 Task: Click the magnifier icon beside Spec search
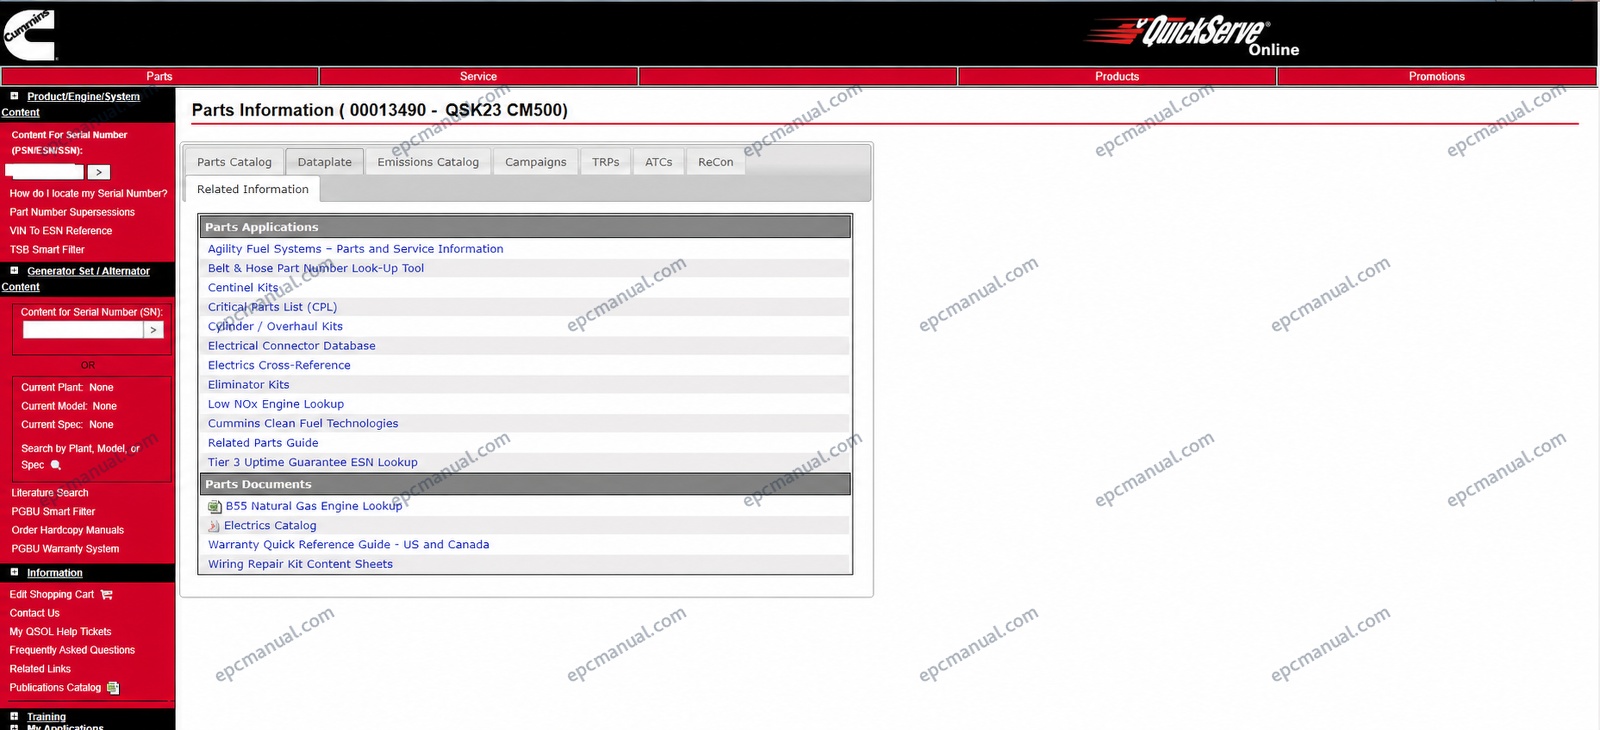[56, 465]
